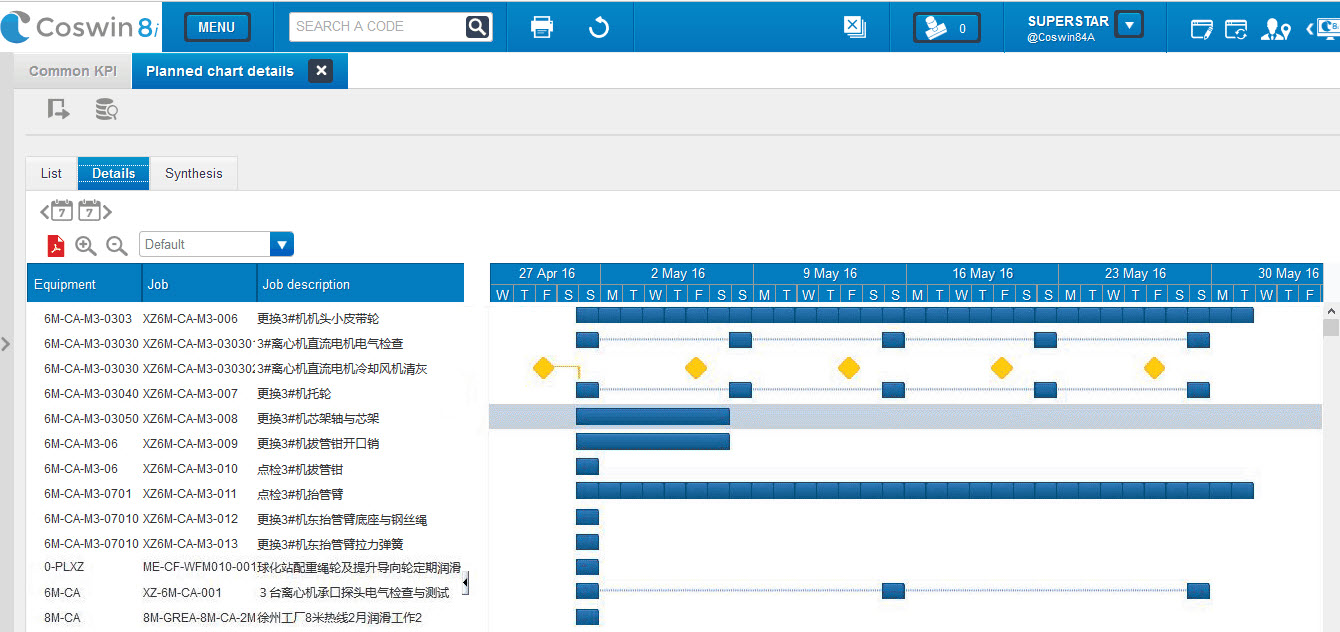1340x632 pixels.
Task: Select row XZ6M-CA-M3-009
Action: 190,444
